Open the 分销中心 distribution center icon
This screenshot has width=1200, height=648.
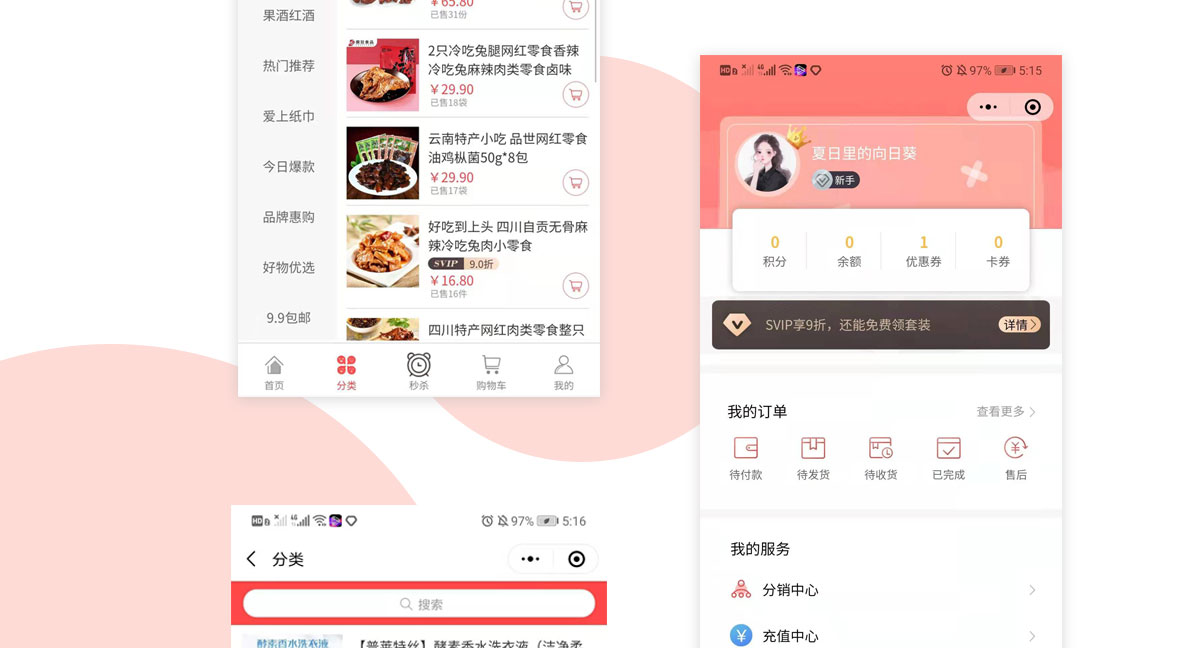pyautogui.click(x=741, y=590)
